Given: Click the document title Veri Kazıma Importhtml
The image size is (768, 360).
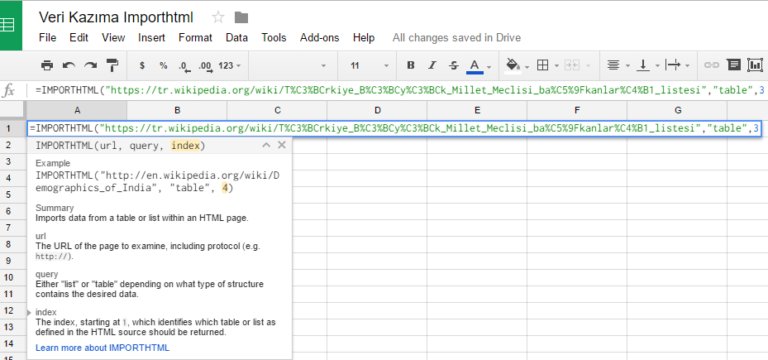Looking at the screenshot, I should point(116,18).
